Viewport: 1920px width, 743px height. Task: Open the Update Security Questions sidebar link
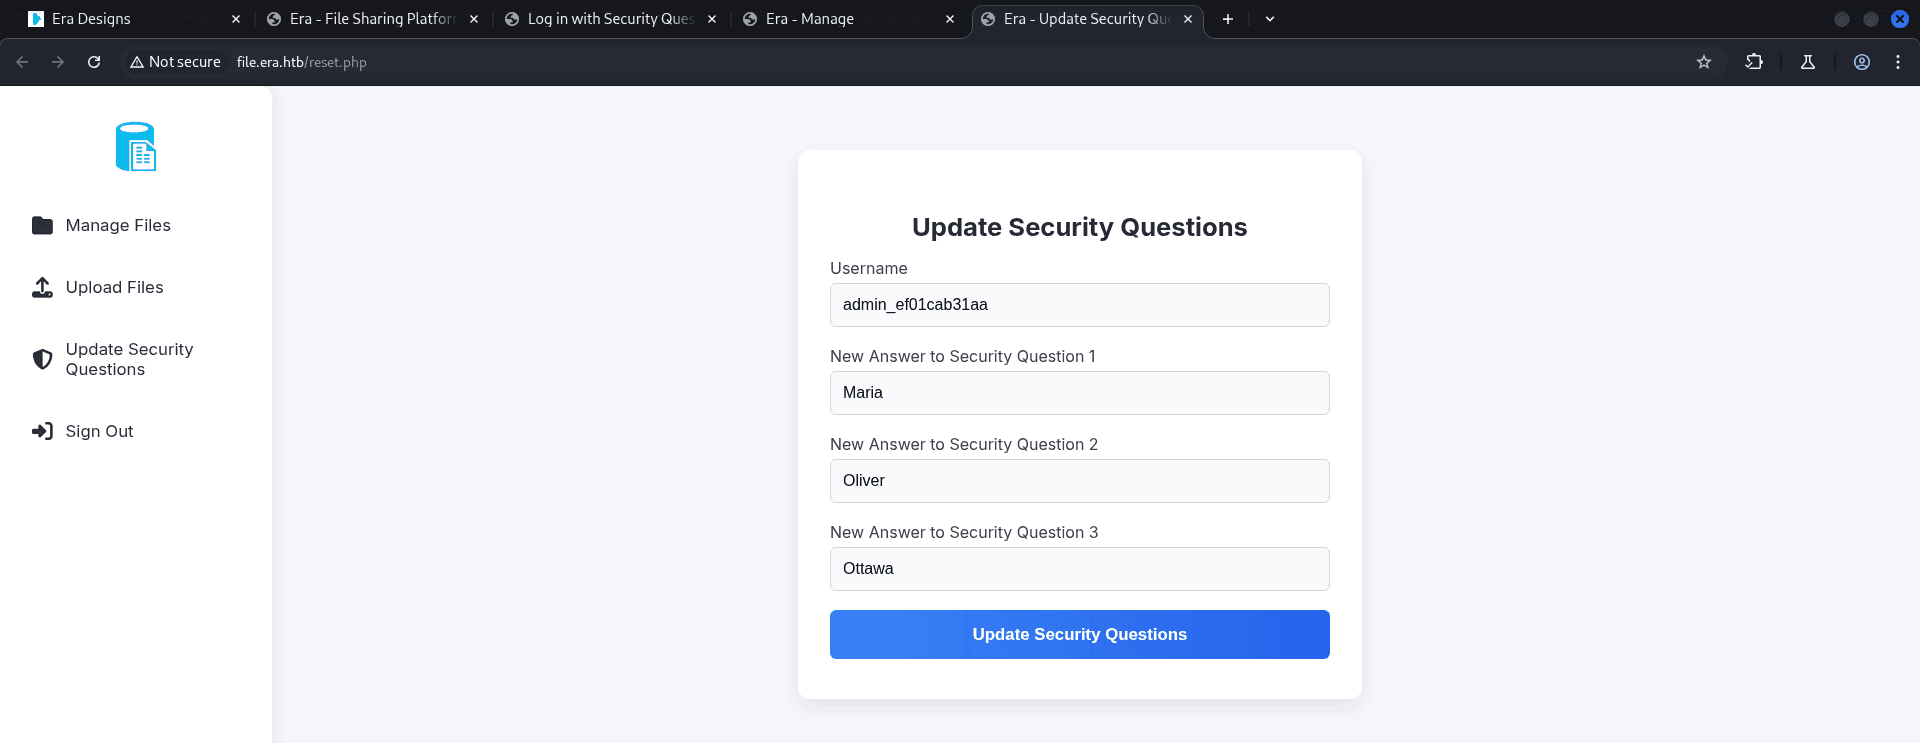click(x=130, y=359)
